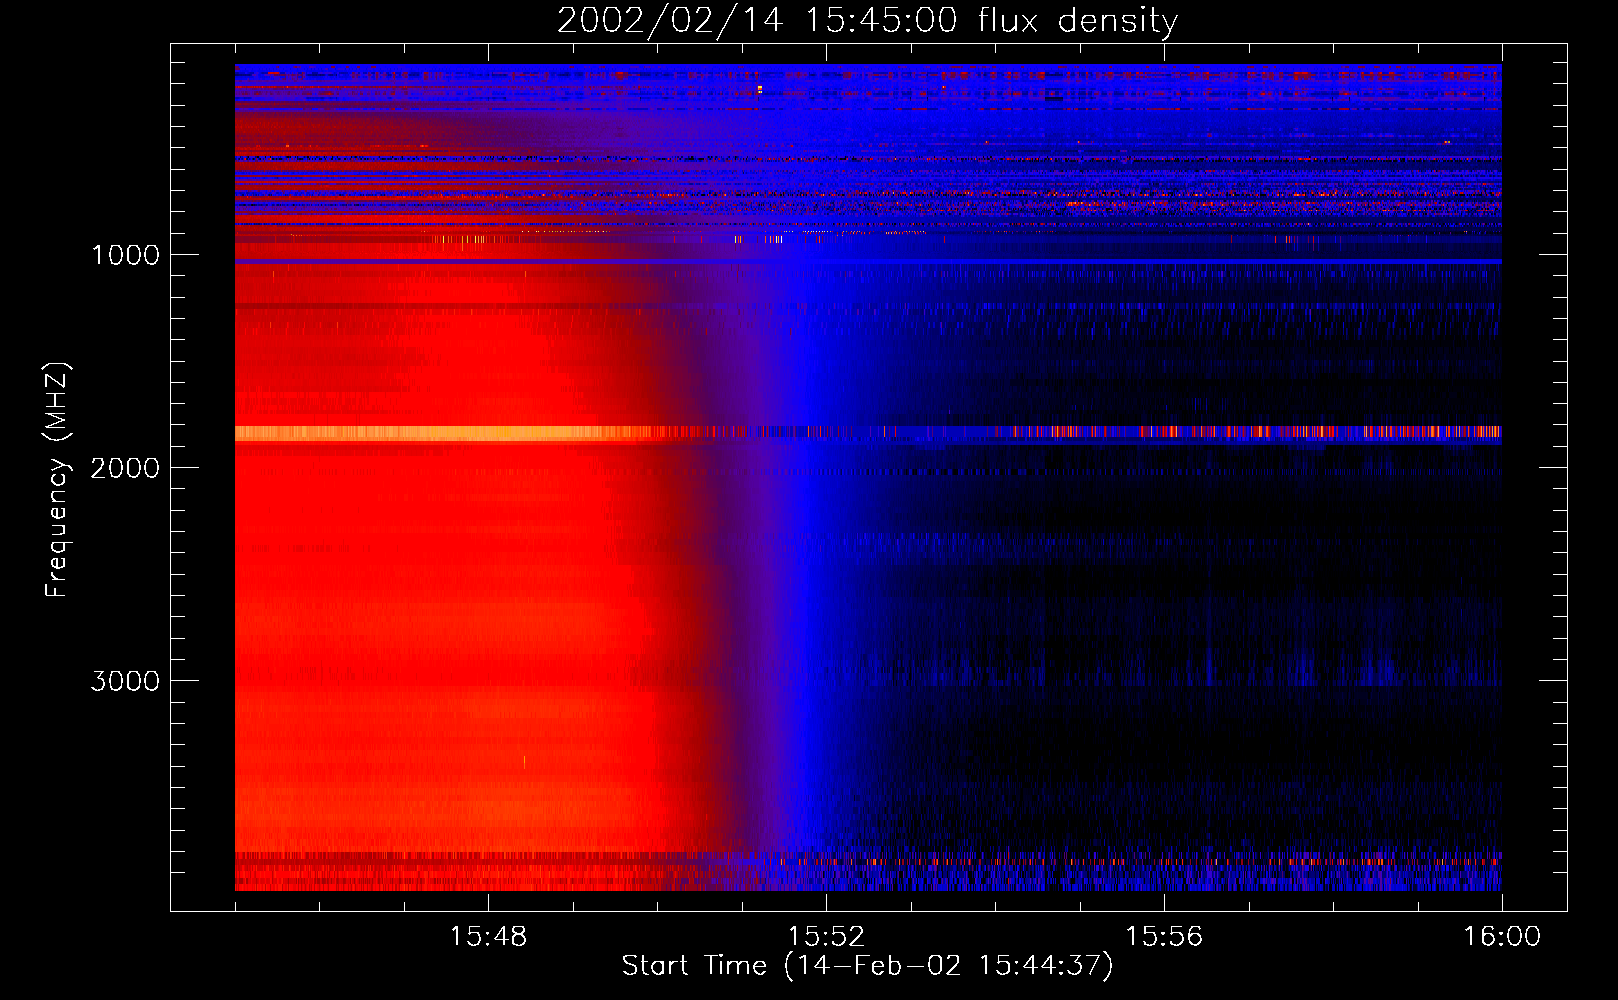Click the 16:00 time tick label
Screen dimensions: 1618x1000
point(1502,937)
